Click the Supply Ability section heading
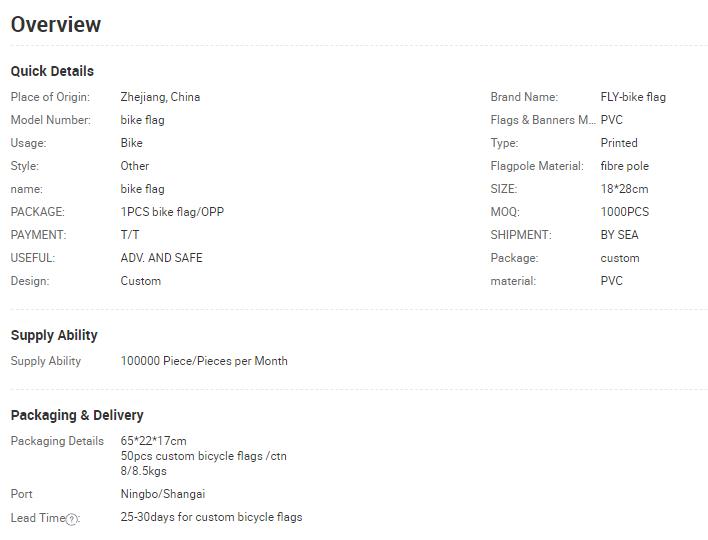The image size is (708, 540). [54, 335]
